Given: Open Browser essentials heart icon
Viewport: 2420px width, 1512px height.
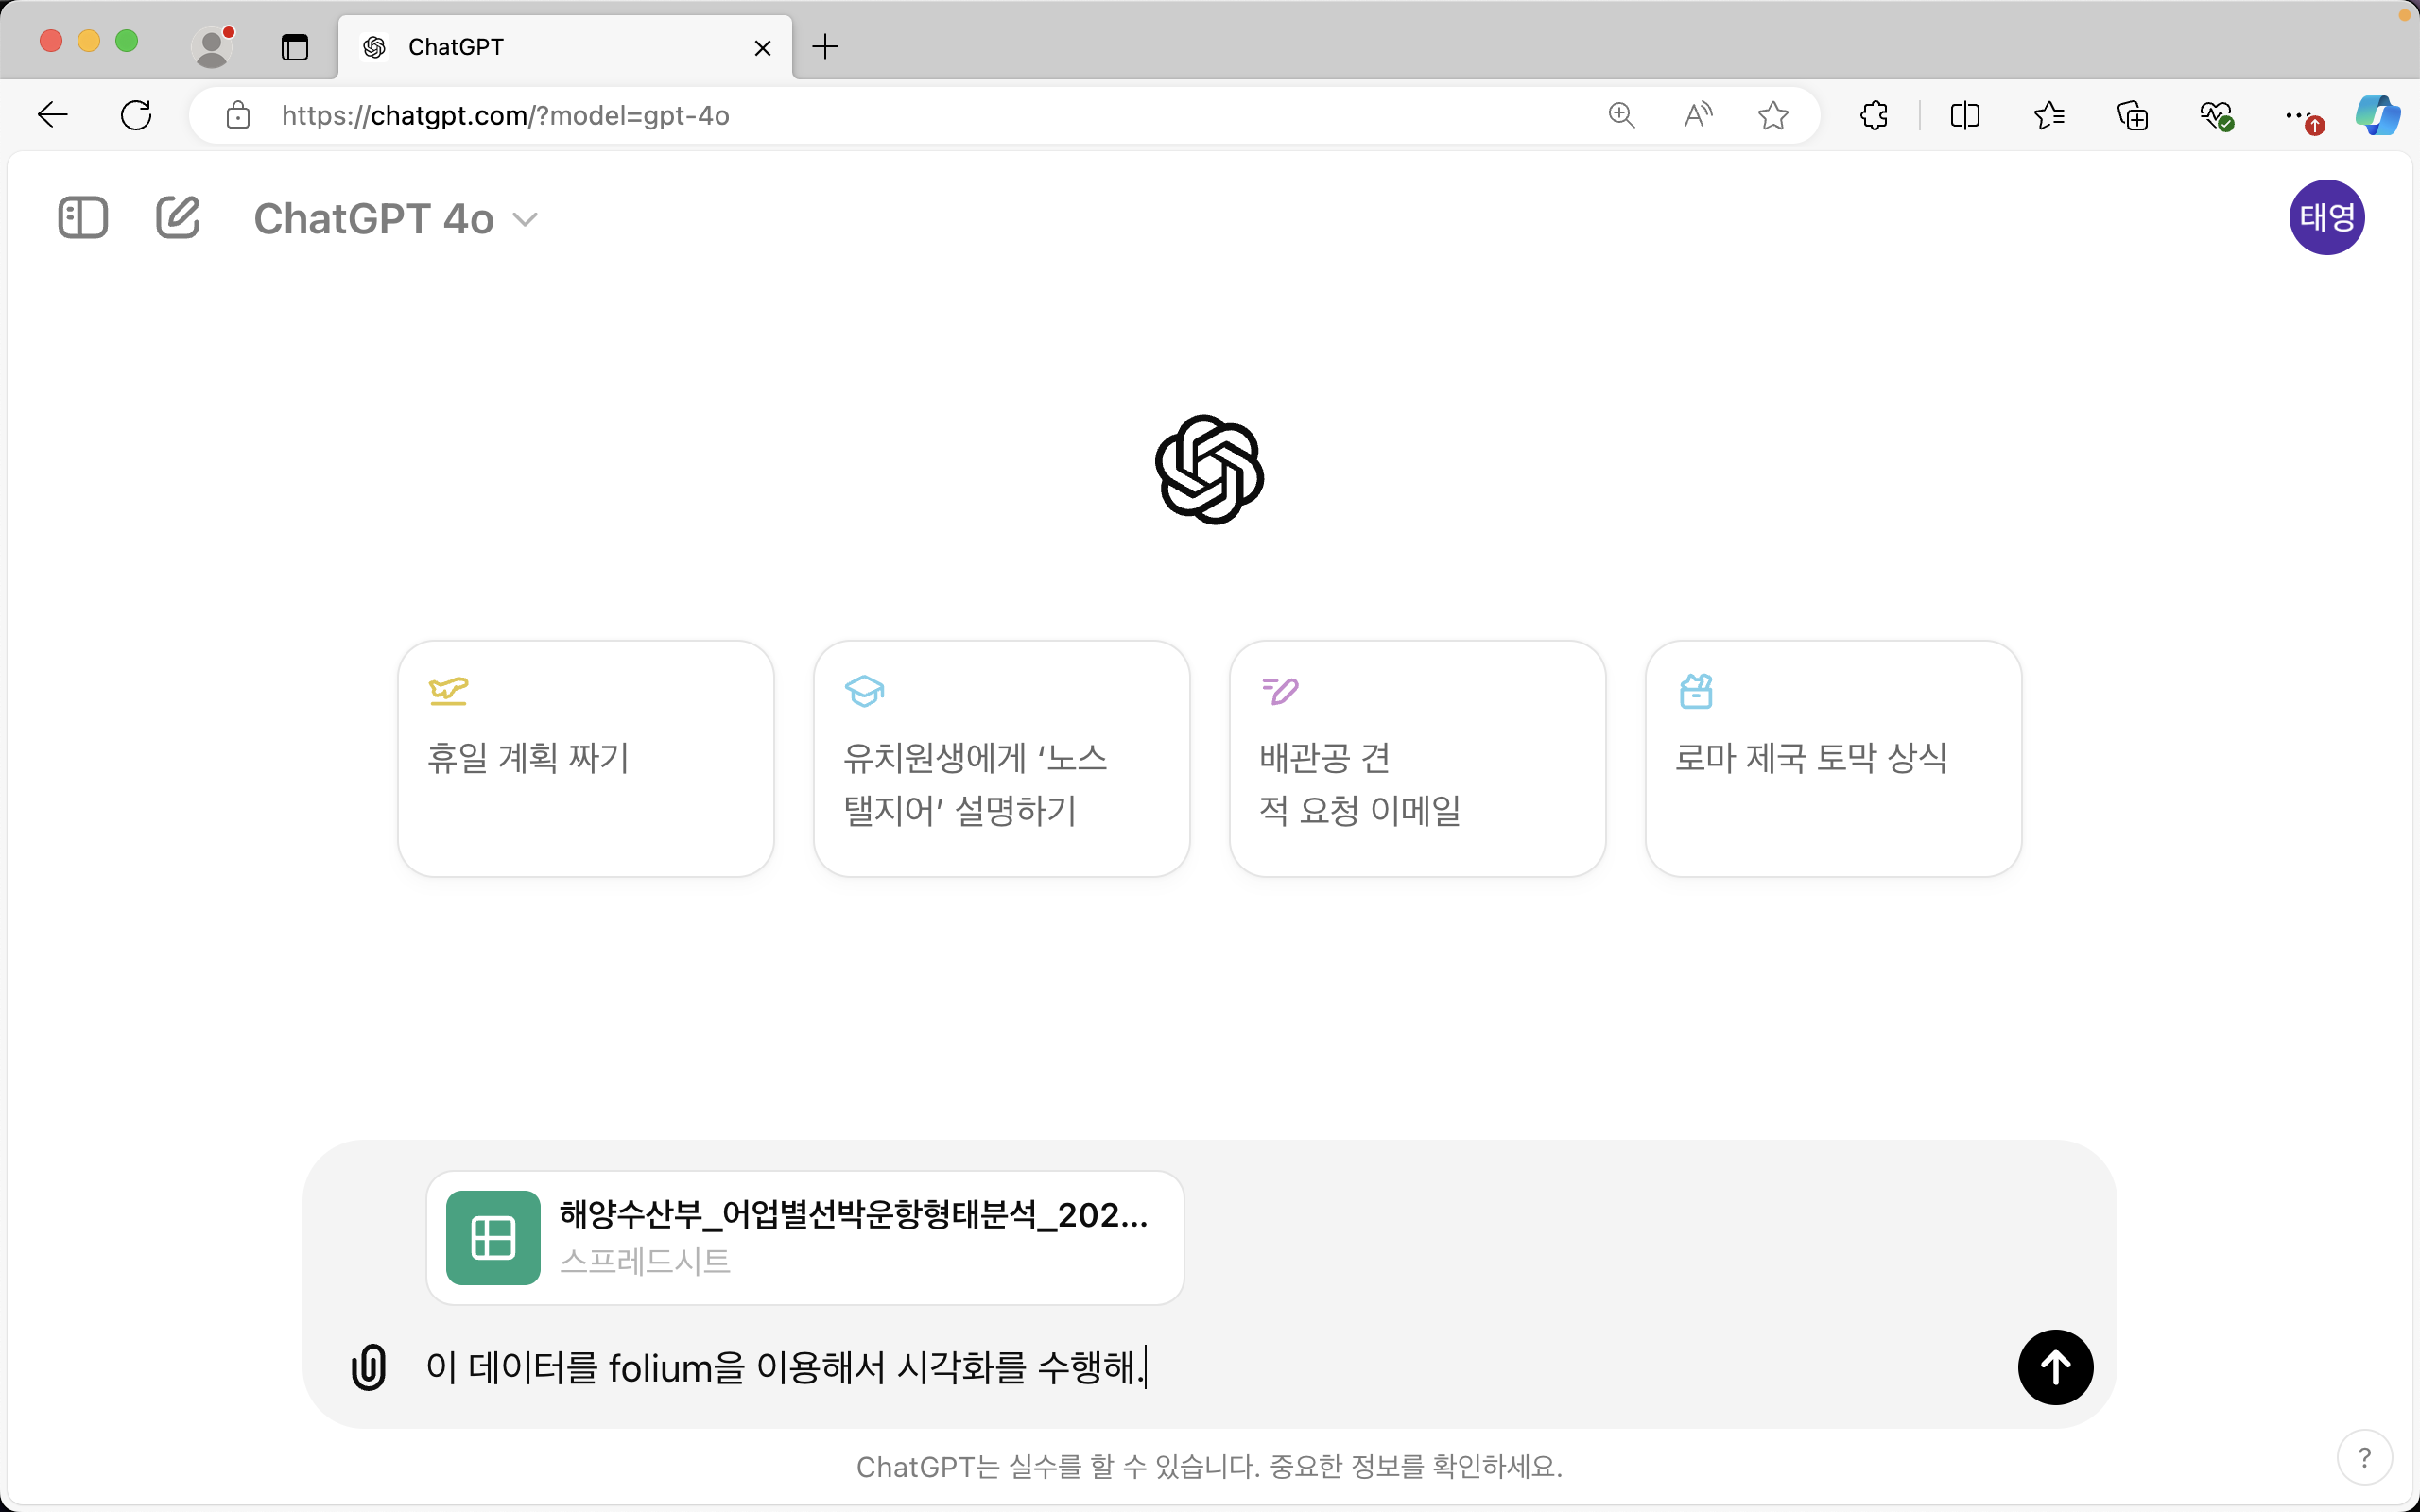Looking at the screenshot, I should (x=2217, y=116).
